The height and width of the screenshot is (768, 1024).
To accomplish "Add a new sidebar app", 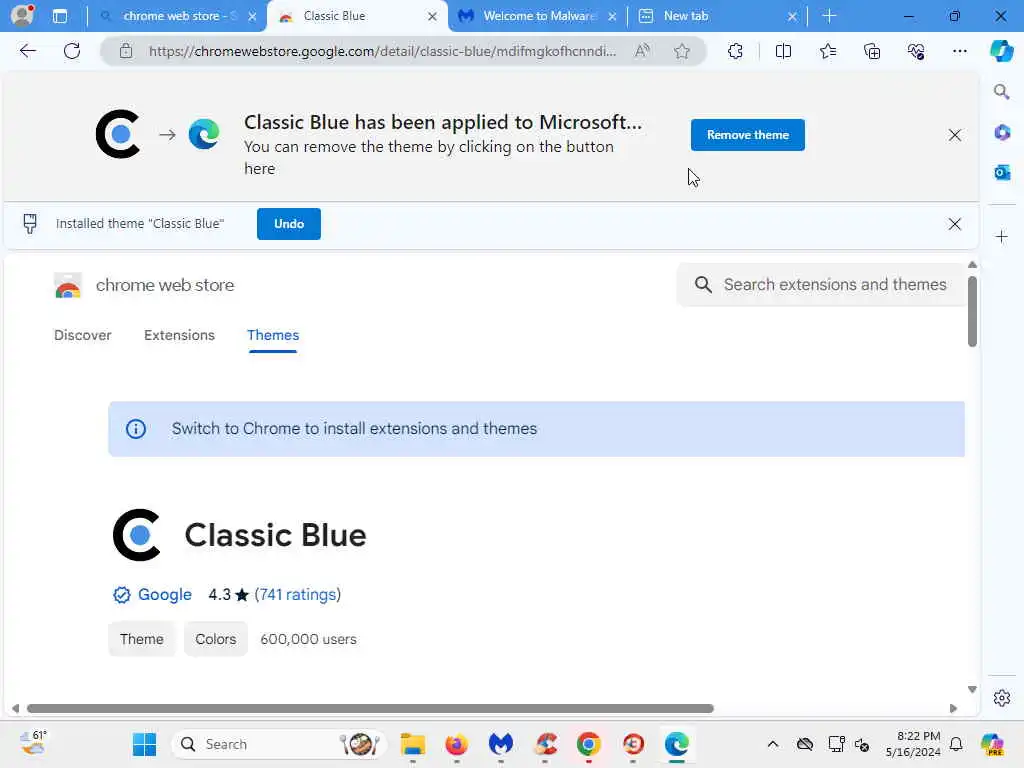I will [x=1002, y=236].
